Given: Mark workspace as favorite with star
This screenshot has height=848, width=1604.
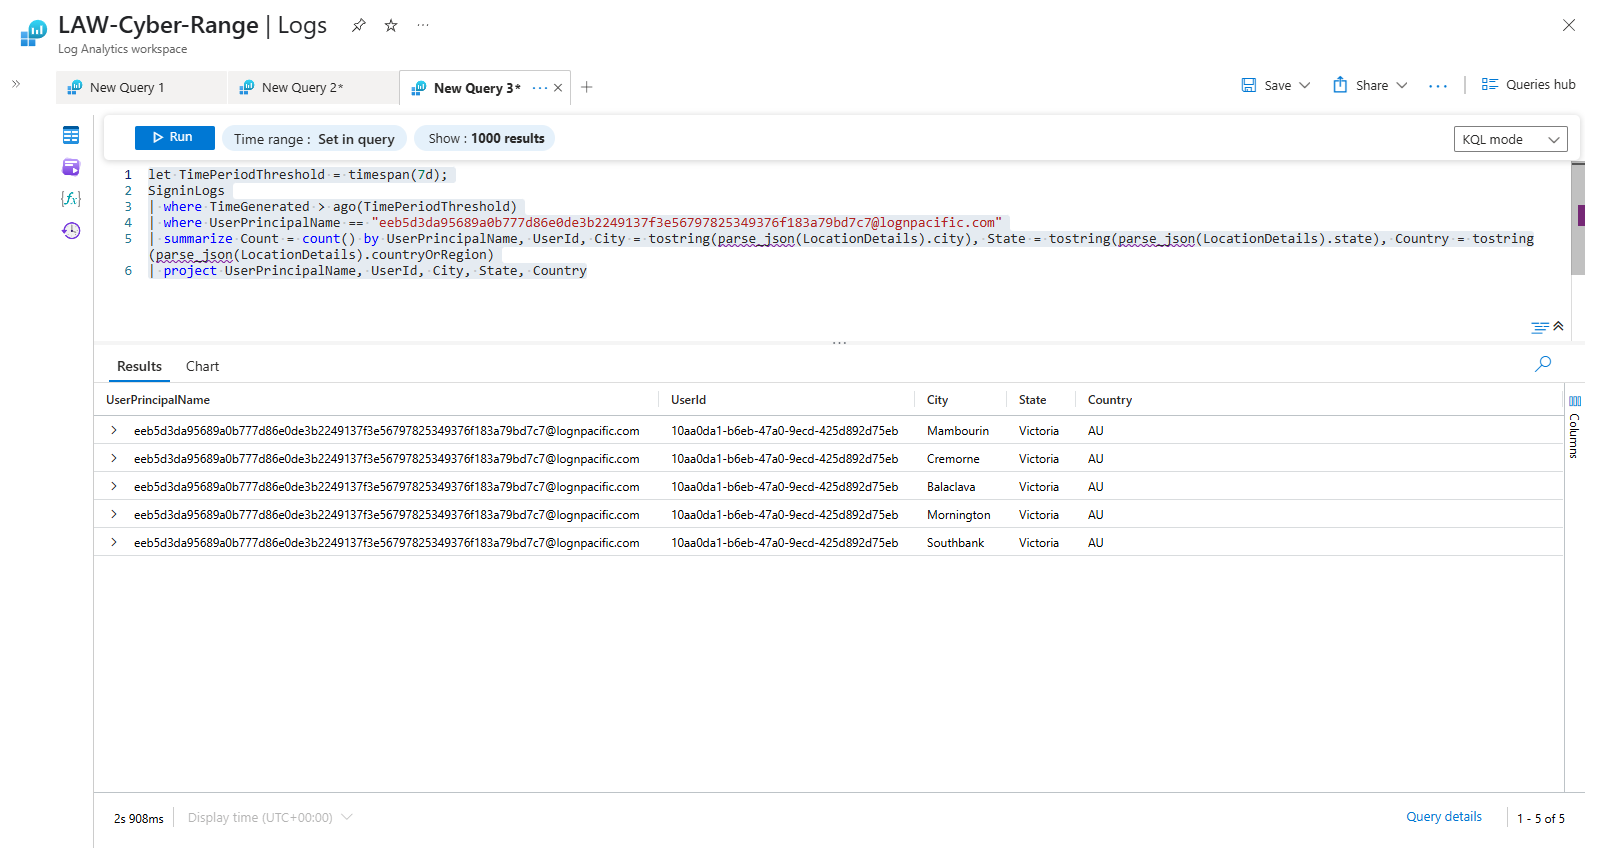Looking at the screenshot, I should click(391, 26).
